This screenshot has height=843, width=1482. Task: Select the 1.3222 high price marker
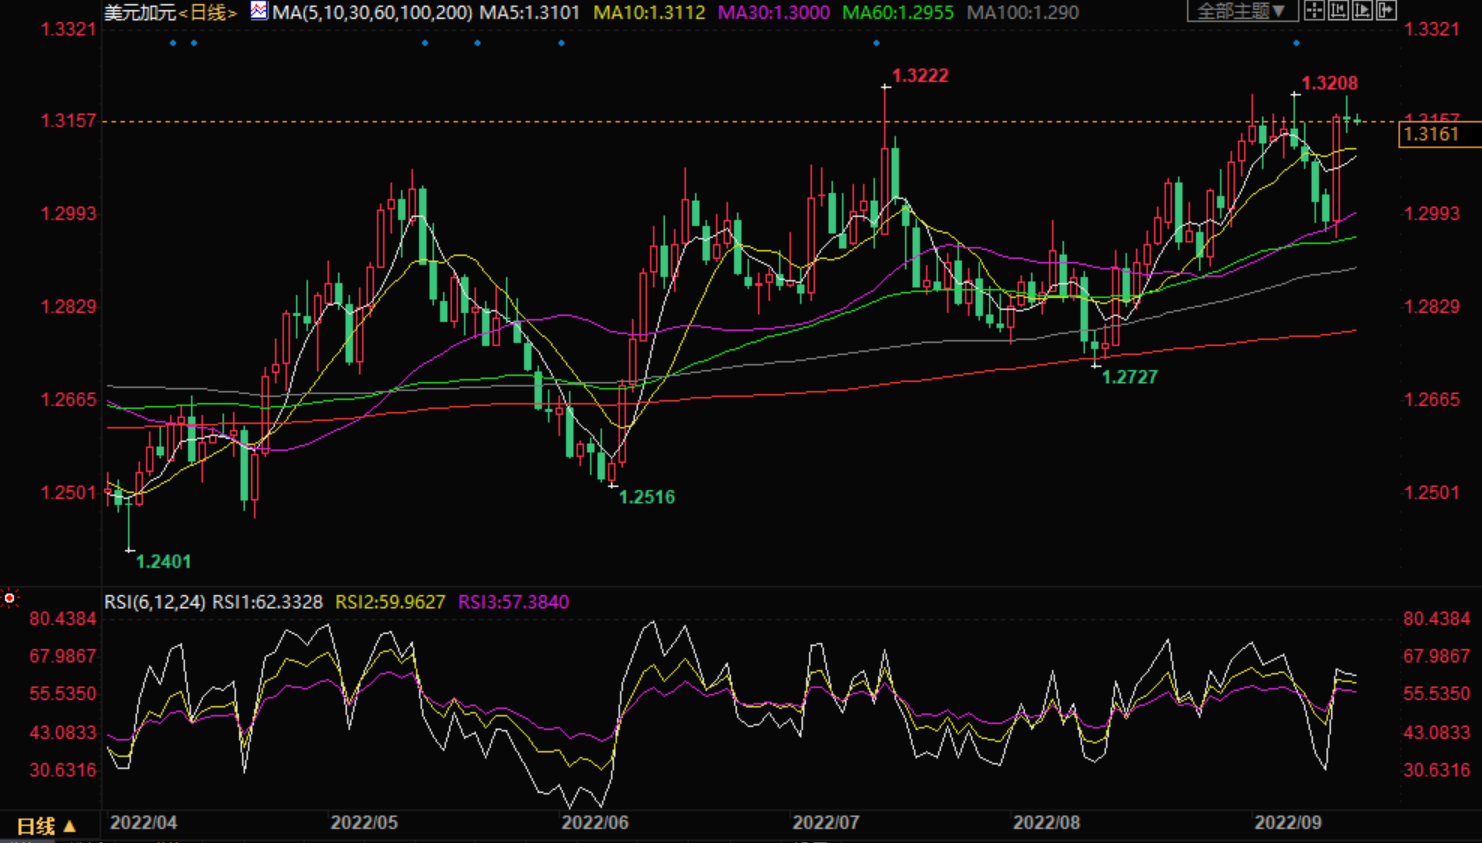(919, 76)
